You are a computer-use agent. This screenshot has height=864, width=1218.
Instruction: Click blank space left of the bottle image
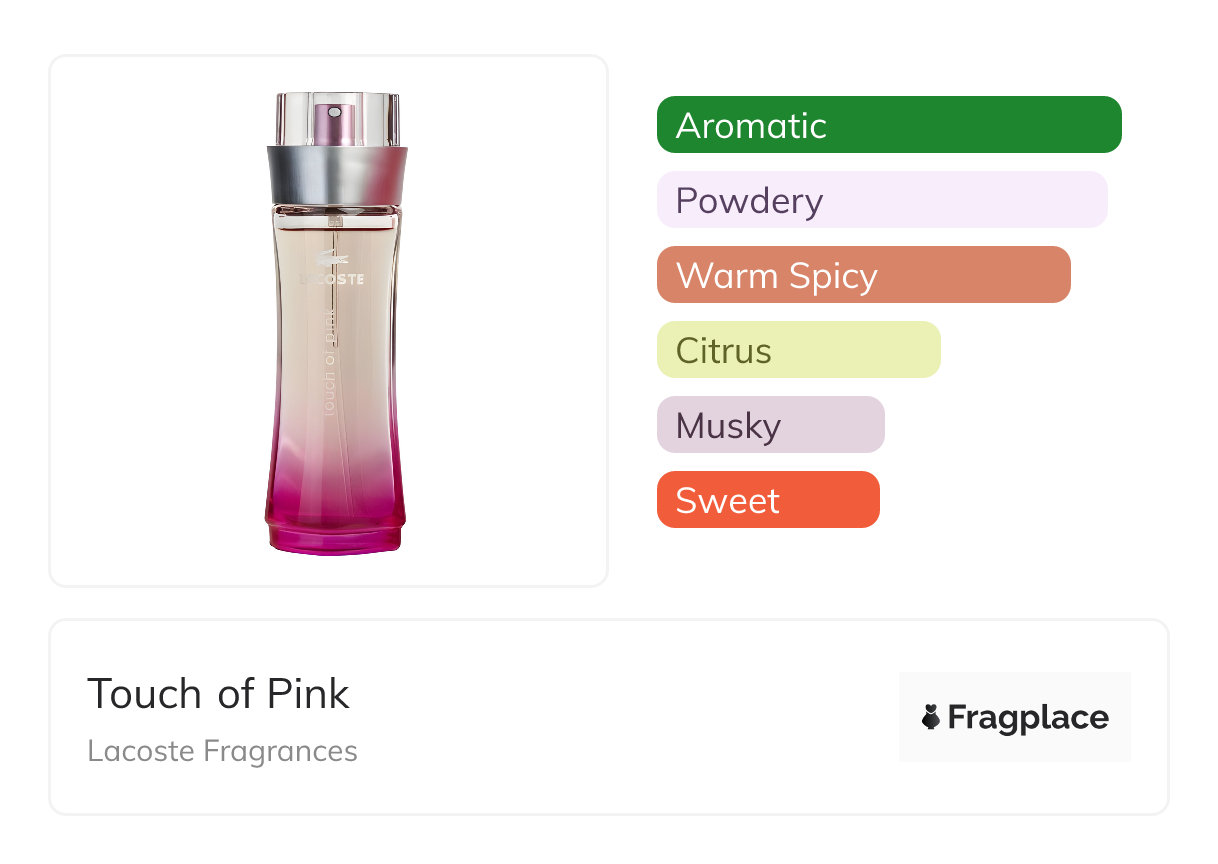click(x=150, y=320)
